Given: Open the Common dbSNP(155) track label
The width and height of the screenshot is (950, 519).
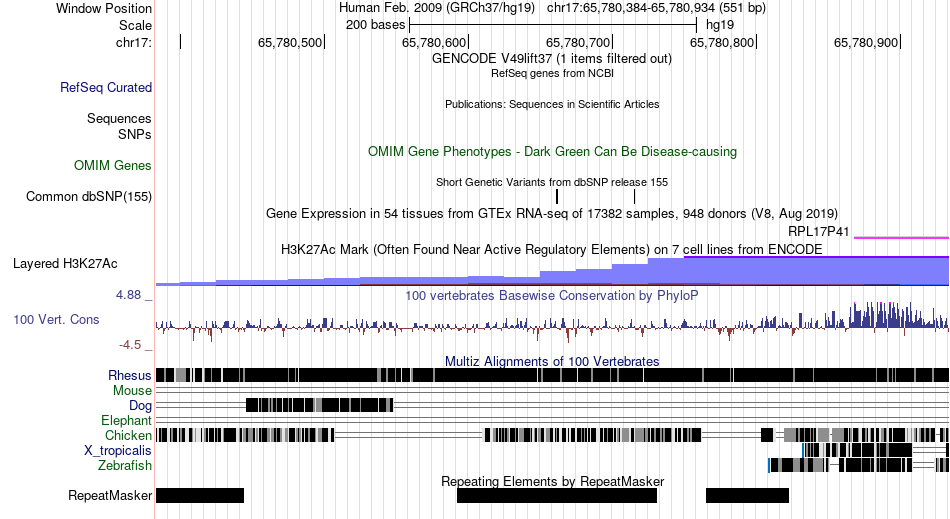Looking at the screenshot, I should 89,196.
